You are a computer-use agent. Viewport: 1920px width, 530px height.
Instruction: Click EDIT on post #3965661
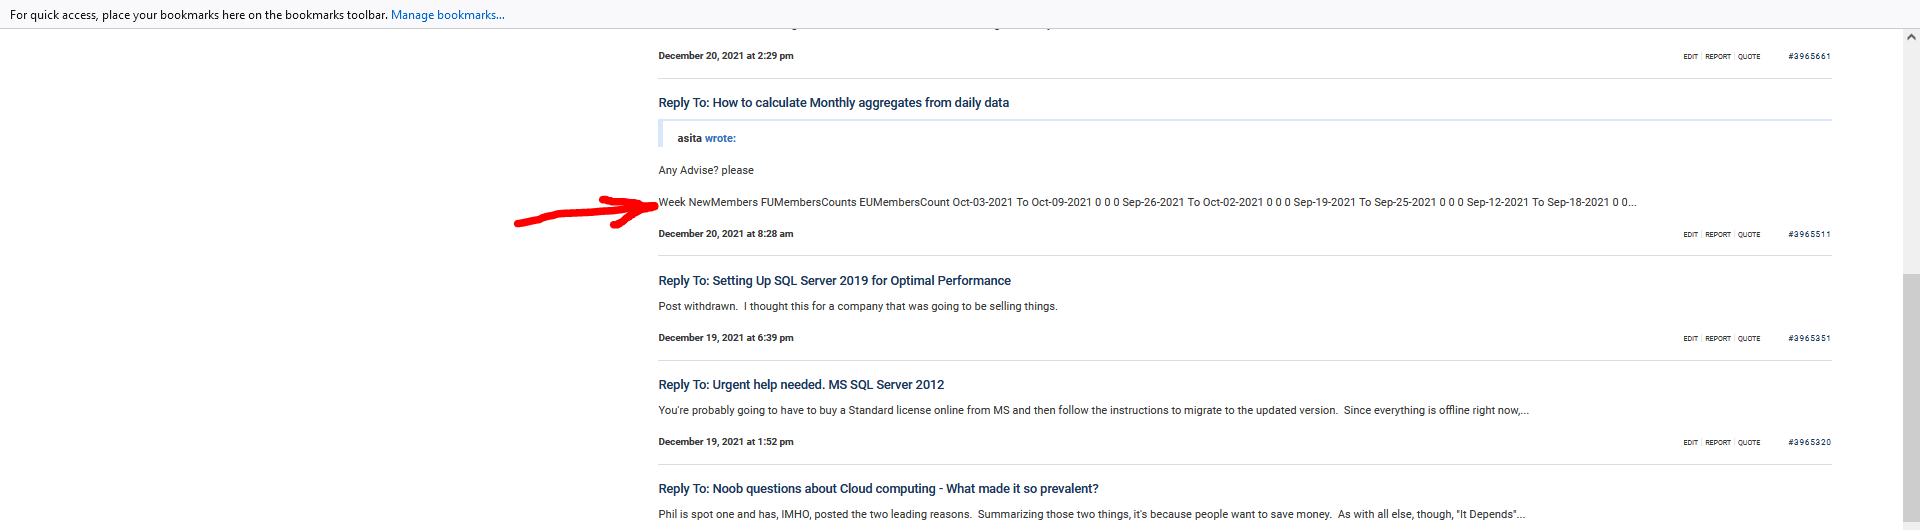pos(1690,57)
